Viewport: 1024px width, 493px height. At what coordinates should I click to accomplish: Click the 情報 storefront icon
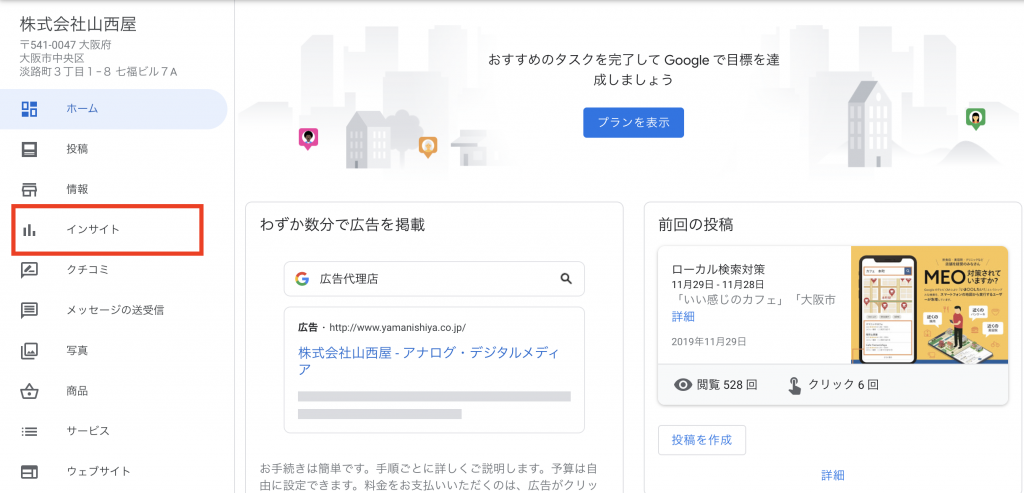coord(29,190)
